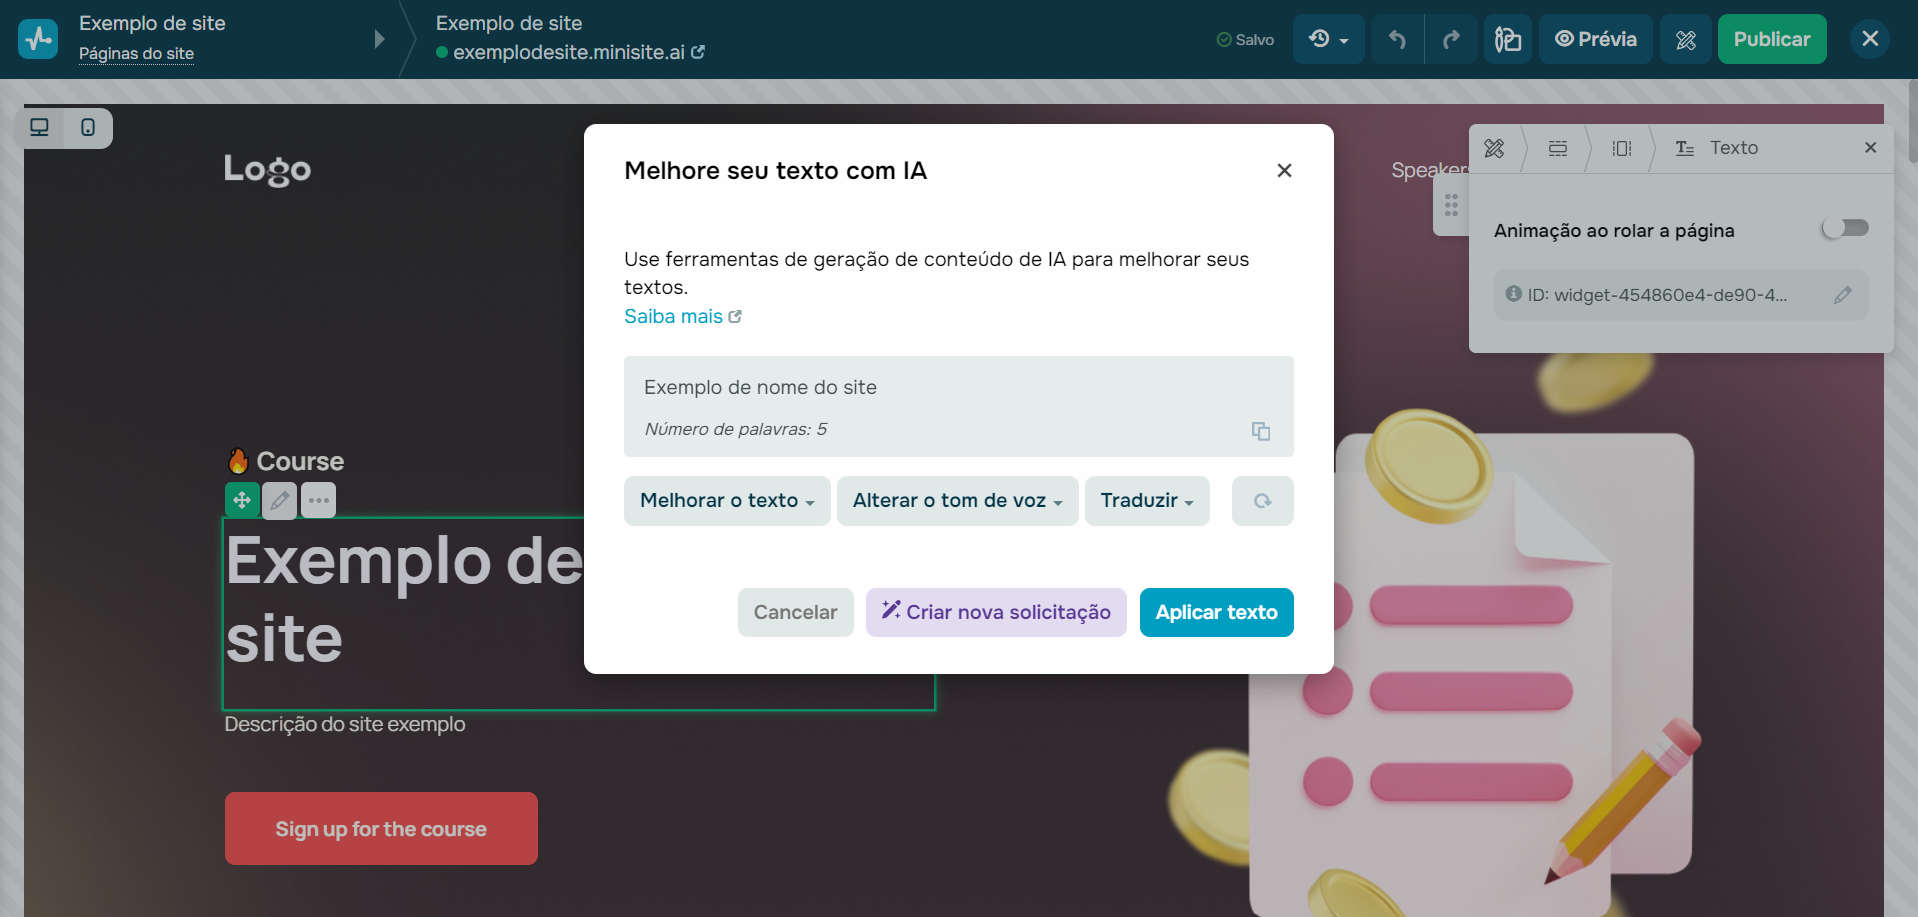Undo the last change
1918x917 pixels.
1396,39
